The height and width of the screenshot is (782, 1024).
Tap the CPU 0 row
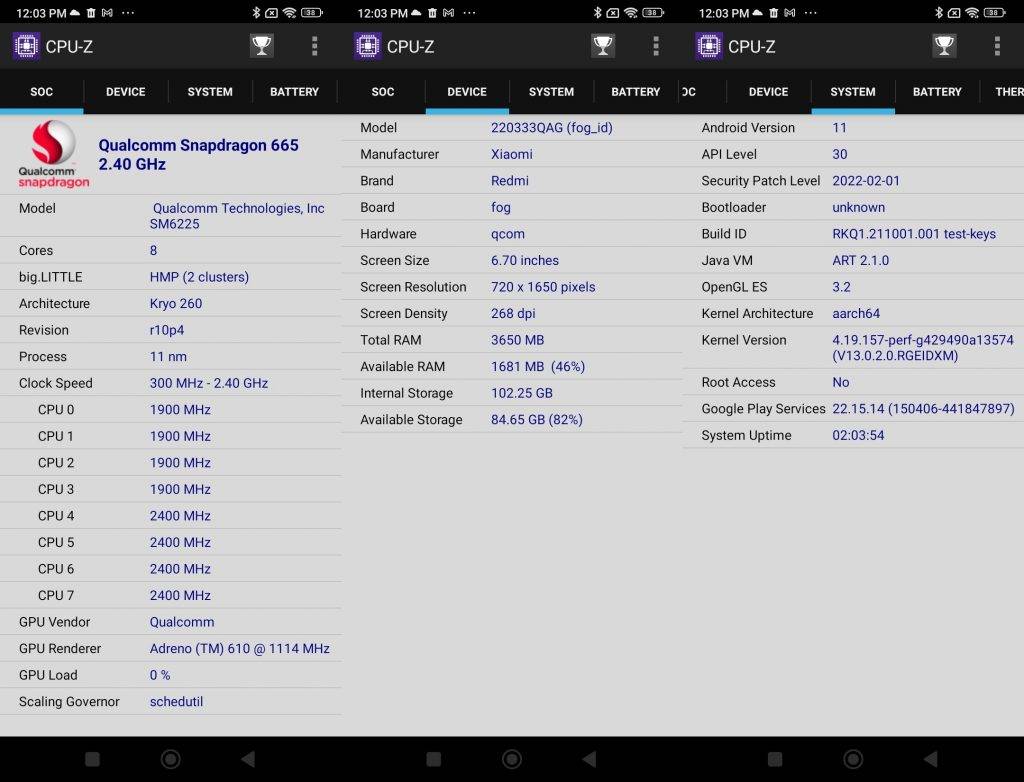click(x=170, y=410)
